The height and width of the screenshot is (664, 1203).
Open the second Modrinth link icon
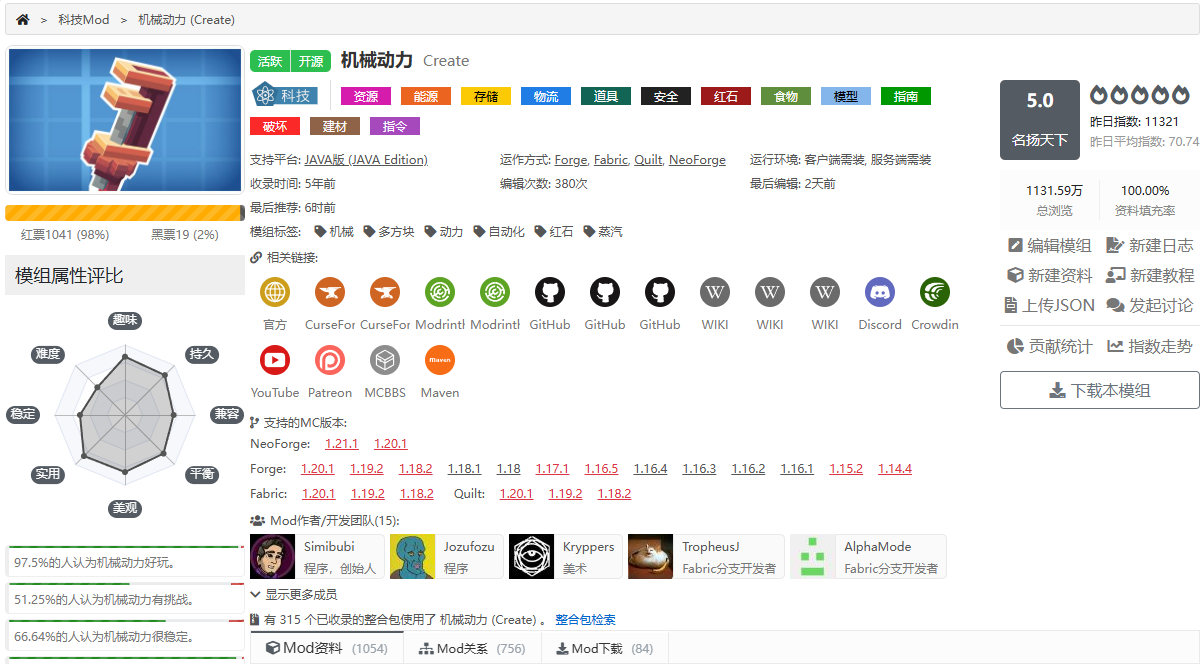click(495, 292)
